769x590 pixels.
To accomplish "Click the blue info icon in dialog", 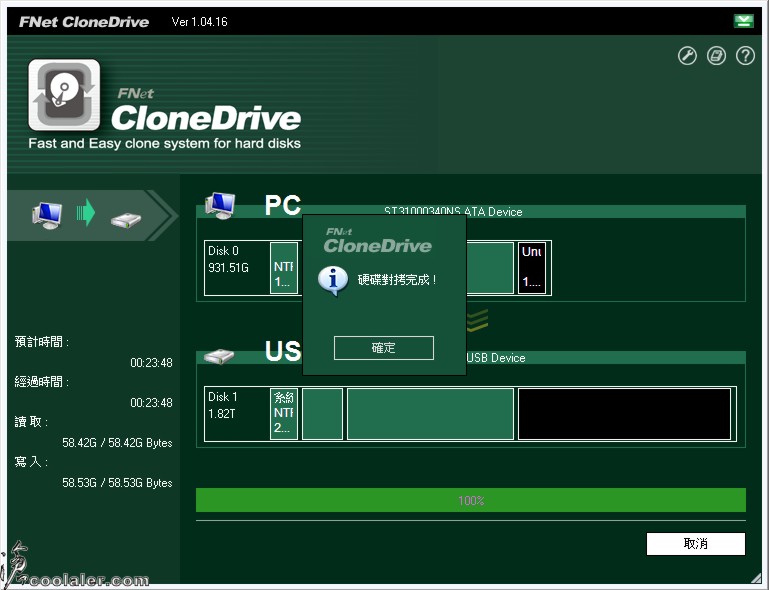I will point(333,281).
